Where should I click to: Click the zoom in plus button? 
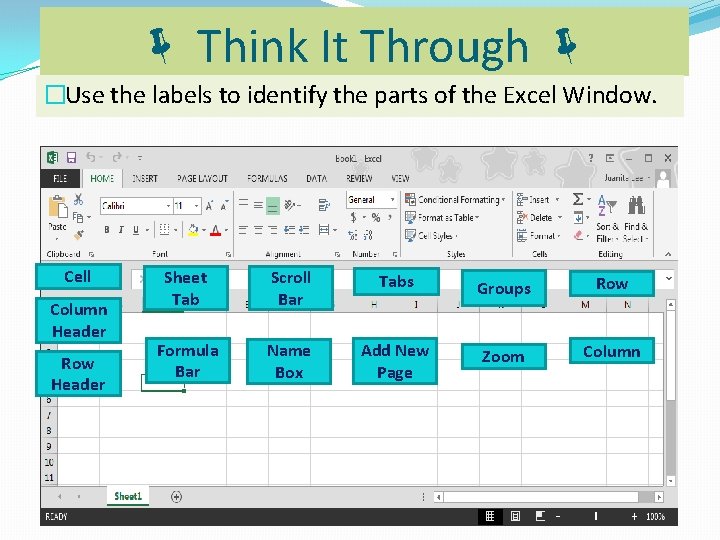point(634,516)
